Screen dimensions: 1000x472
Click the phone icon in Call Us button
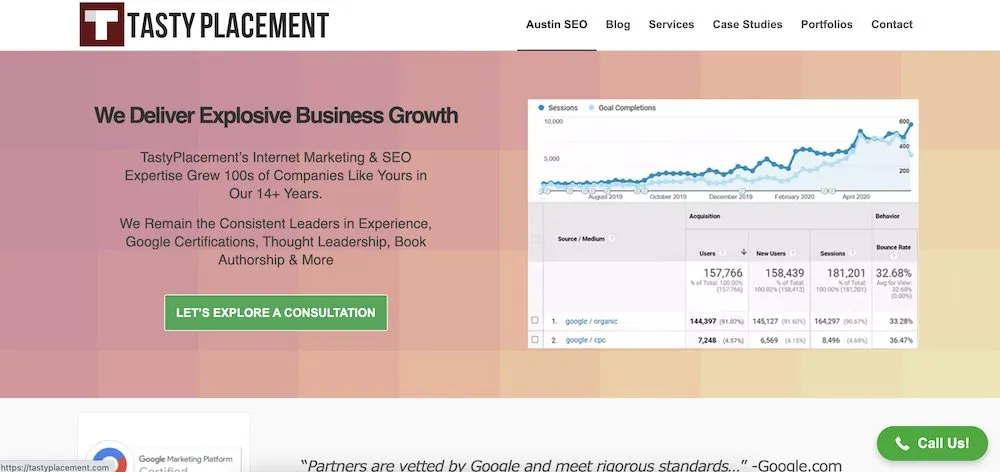tap(902, 443)
